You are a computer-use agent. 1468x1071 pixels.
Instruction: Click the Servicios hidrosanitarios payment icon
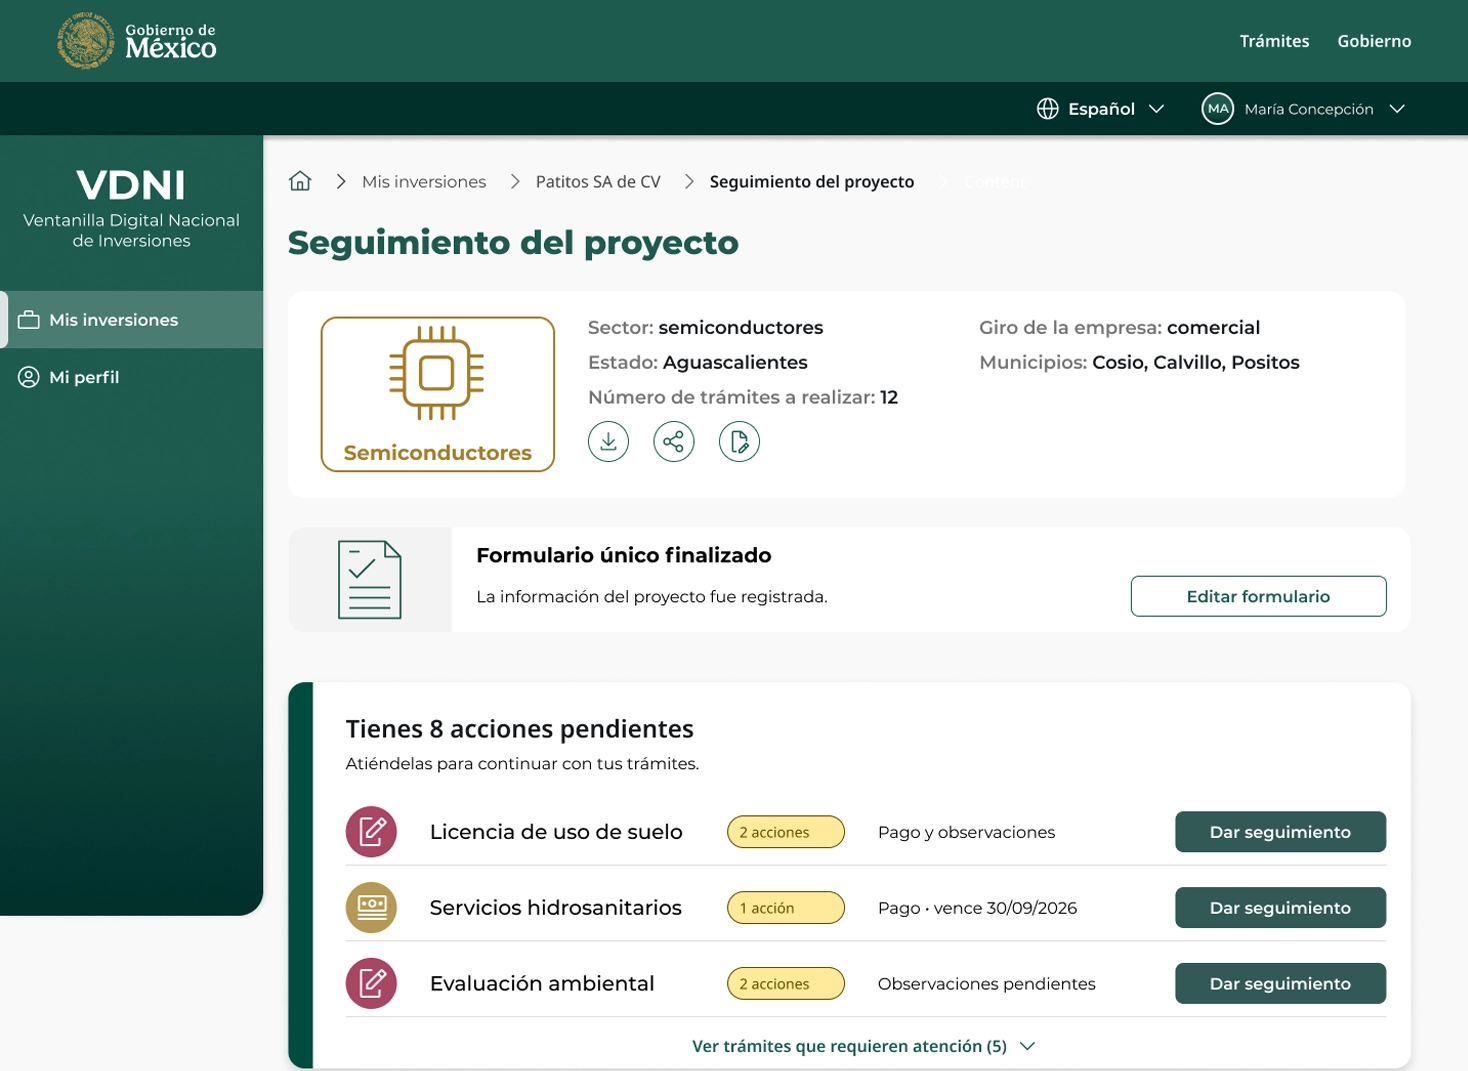pos(371,908)
